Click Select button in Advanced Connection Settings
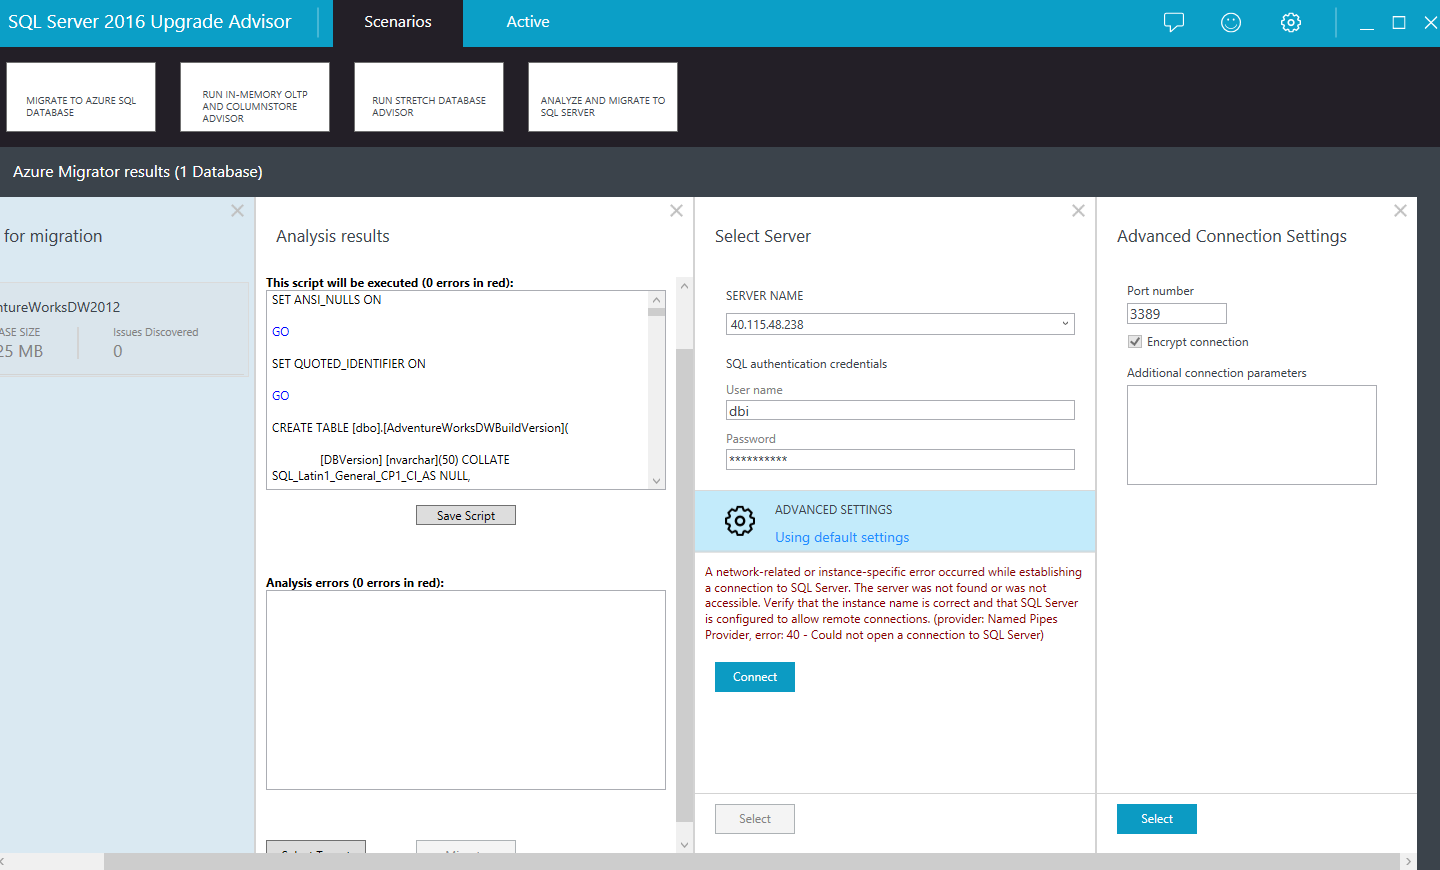 [1157, 819]
